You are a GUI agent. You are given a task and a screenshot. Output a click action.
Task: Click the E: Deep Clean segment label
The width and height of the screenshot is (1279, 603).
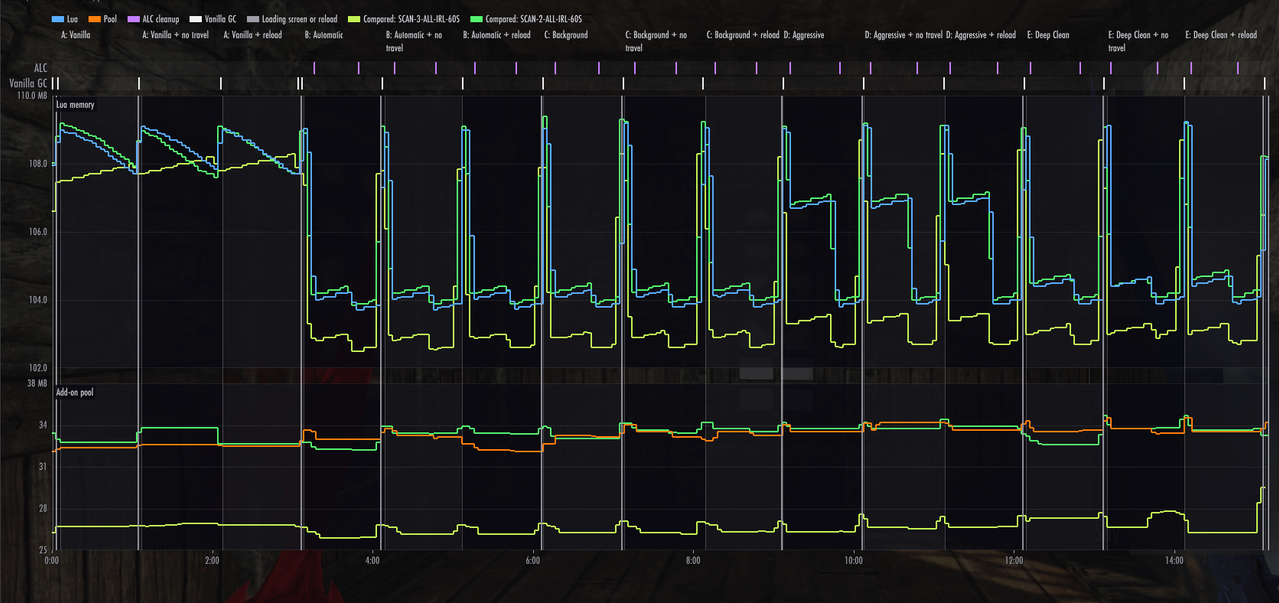click(1048, 35)
